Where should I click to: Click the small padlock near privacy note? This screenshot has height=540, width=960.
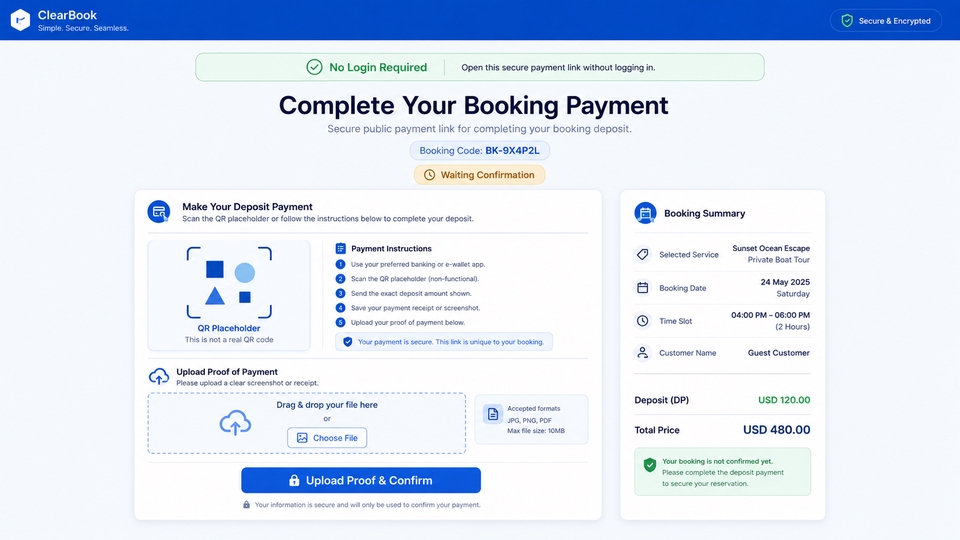[246, 505]
